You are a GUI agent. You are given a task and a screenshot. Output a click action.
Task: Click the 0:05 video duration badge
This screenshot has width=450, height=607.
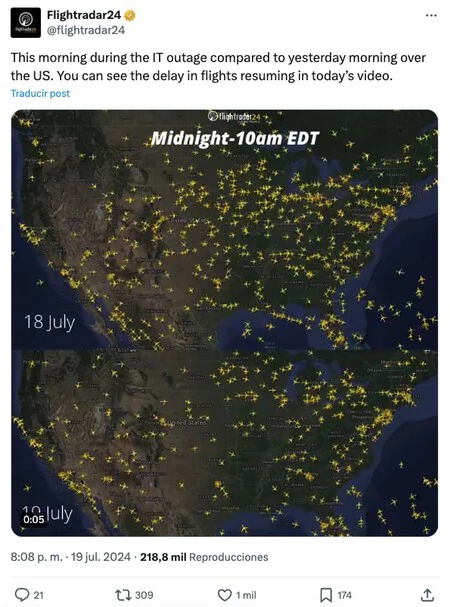34,519
